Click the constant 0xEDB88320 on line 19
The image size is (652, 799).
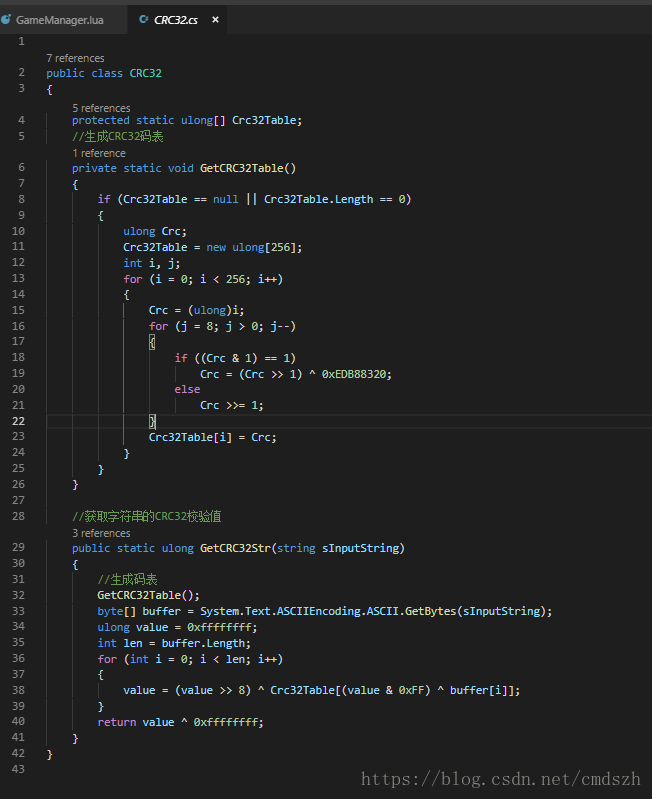pos(354,374)
